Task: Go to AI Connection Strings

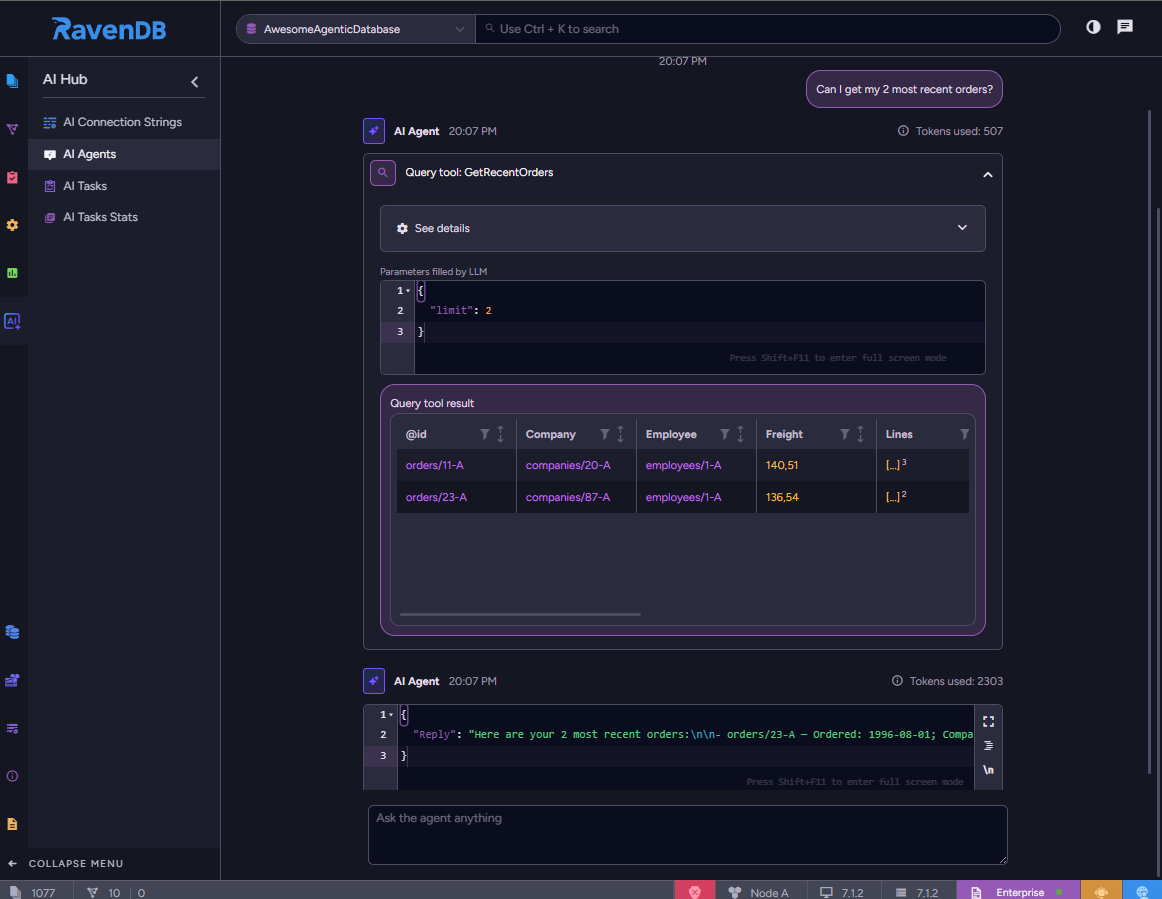Action: pyautogui.click(x=124, y=122)
